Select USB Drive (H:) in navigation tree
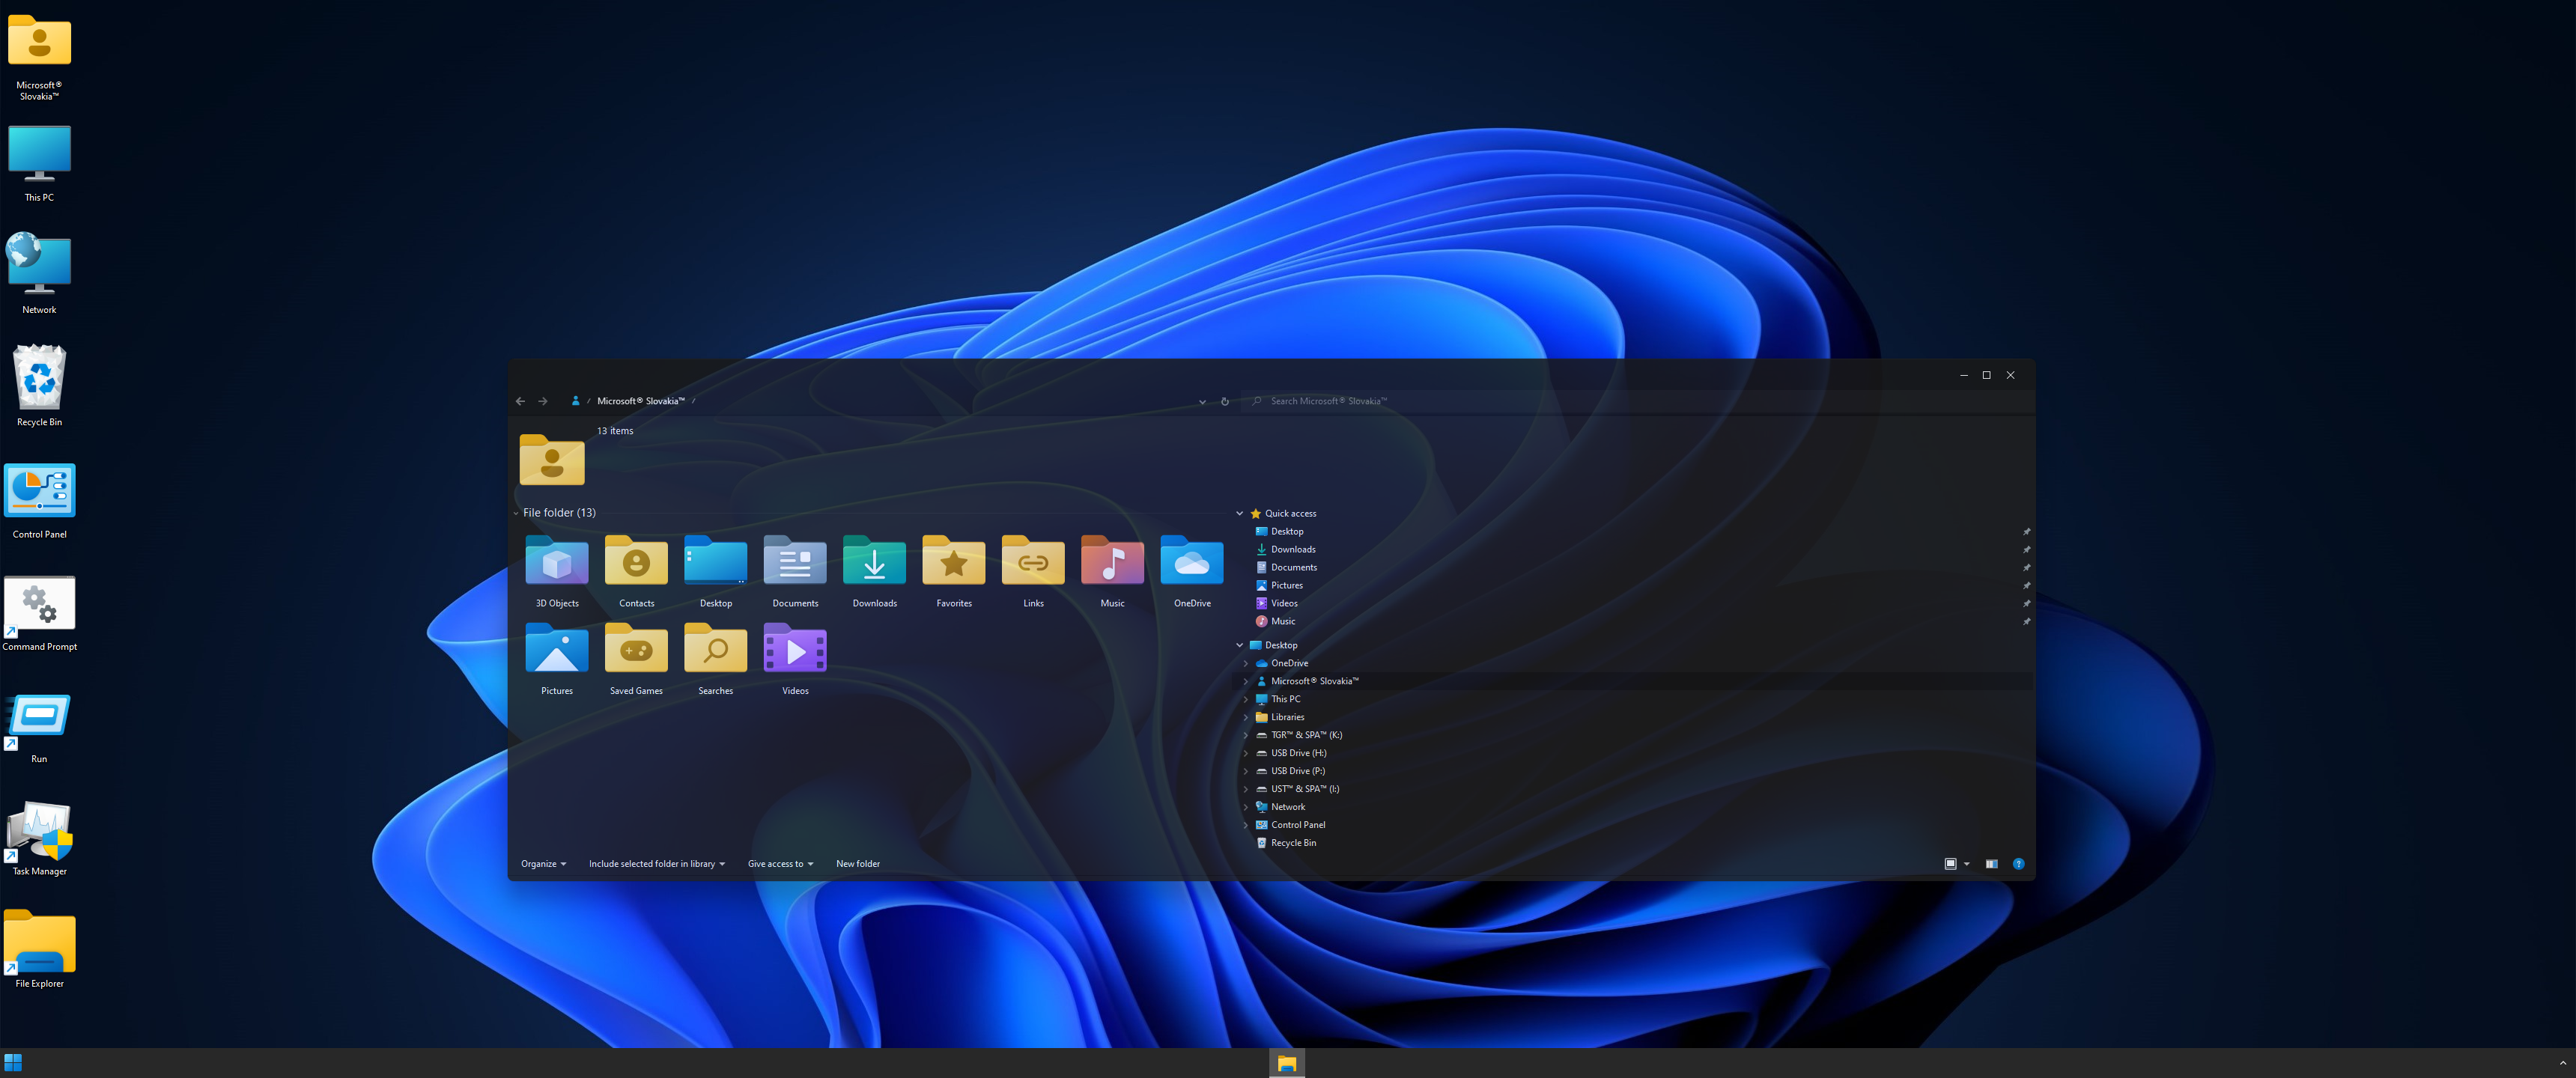This screenshot has height=1078, width=2576. pos(1298,754)
